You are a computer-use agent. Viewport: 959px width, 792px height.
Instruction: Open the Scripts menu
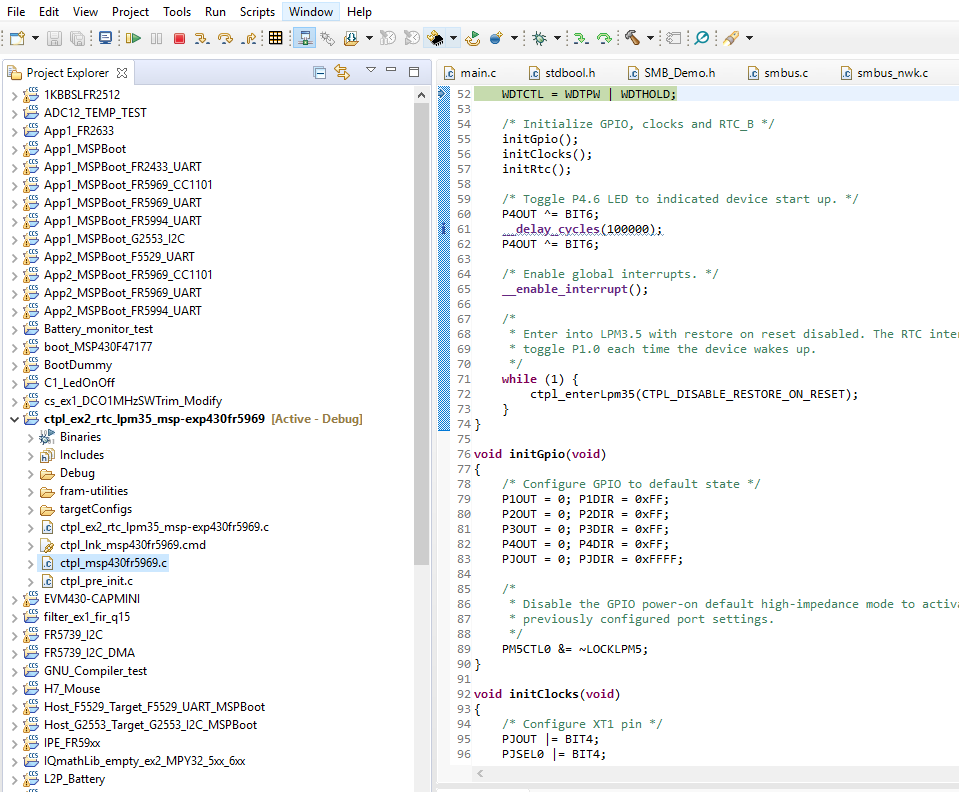coord(257,11)
